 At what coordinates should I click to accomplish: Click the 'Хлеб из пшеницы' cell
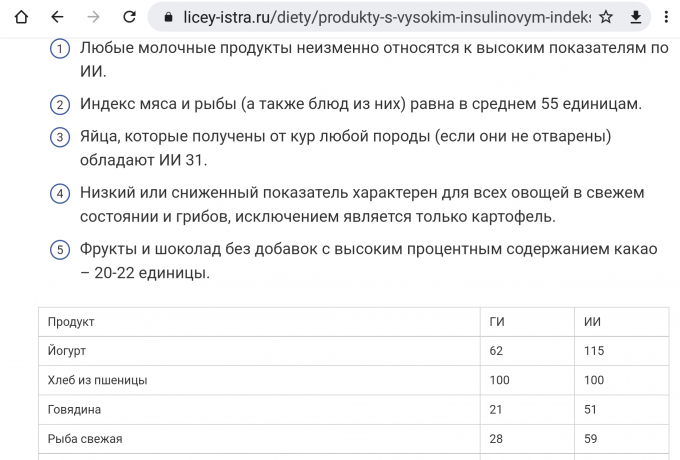(97, 380)
